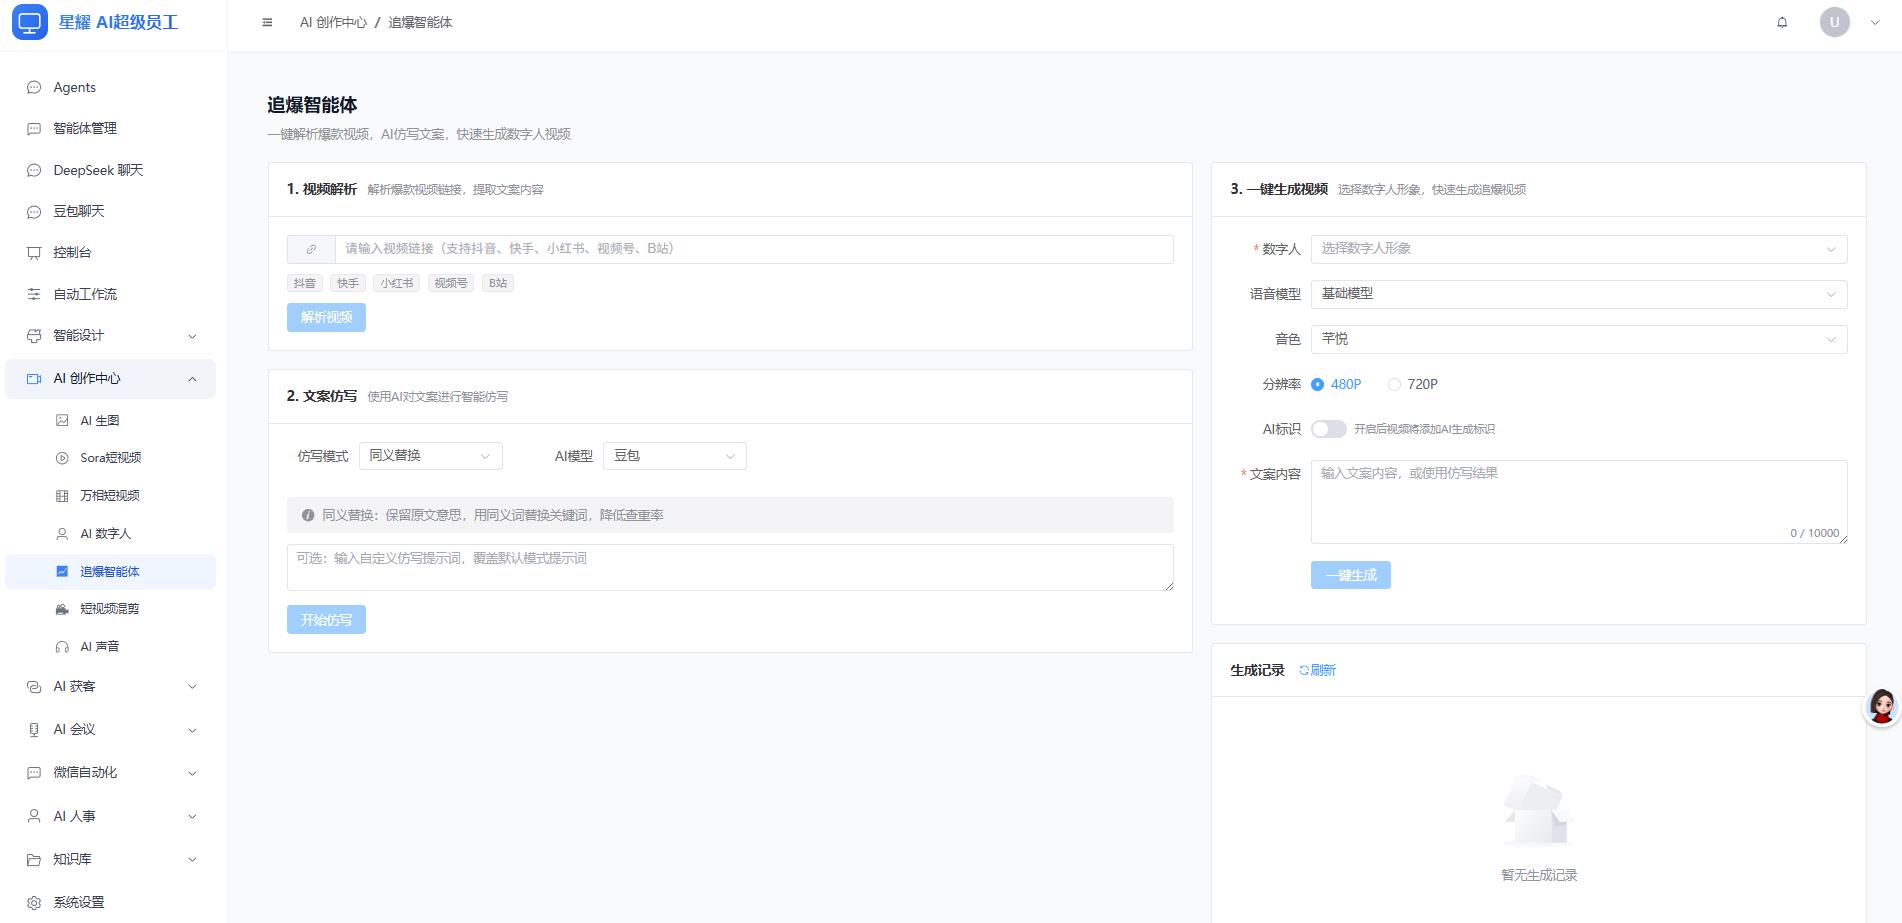Click the refresh icon in 生成记录

click(x=1304, y=670)
